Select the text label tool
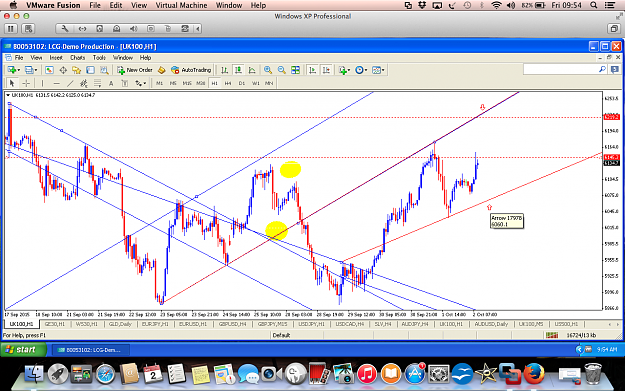This screenshot has height=391, width=625. [125, 83]
